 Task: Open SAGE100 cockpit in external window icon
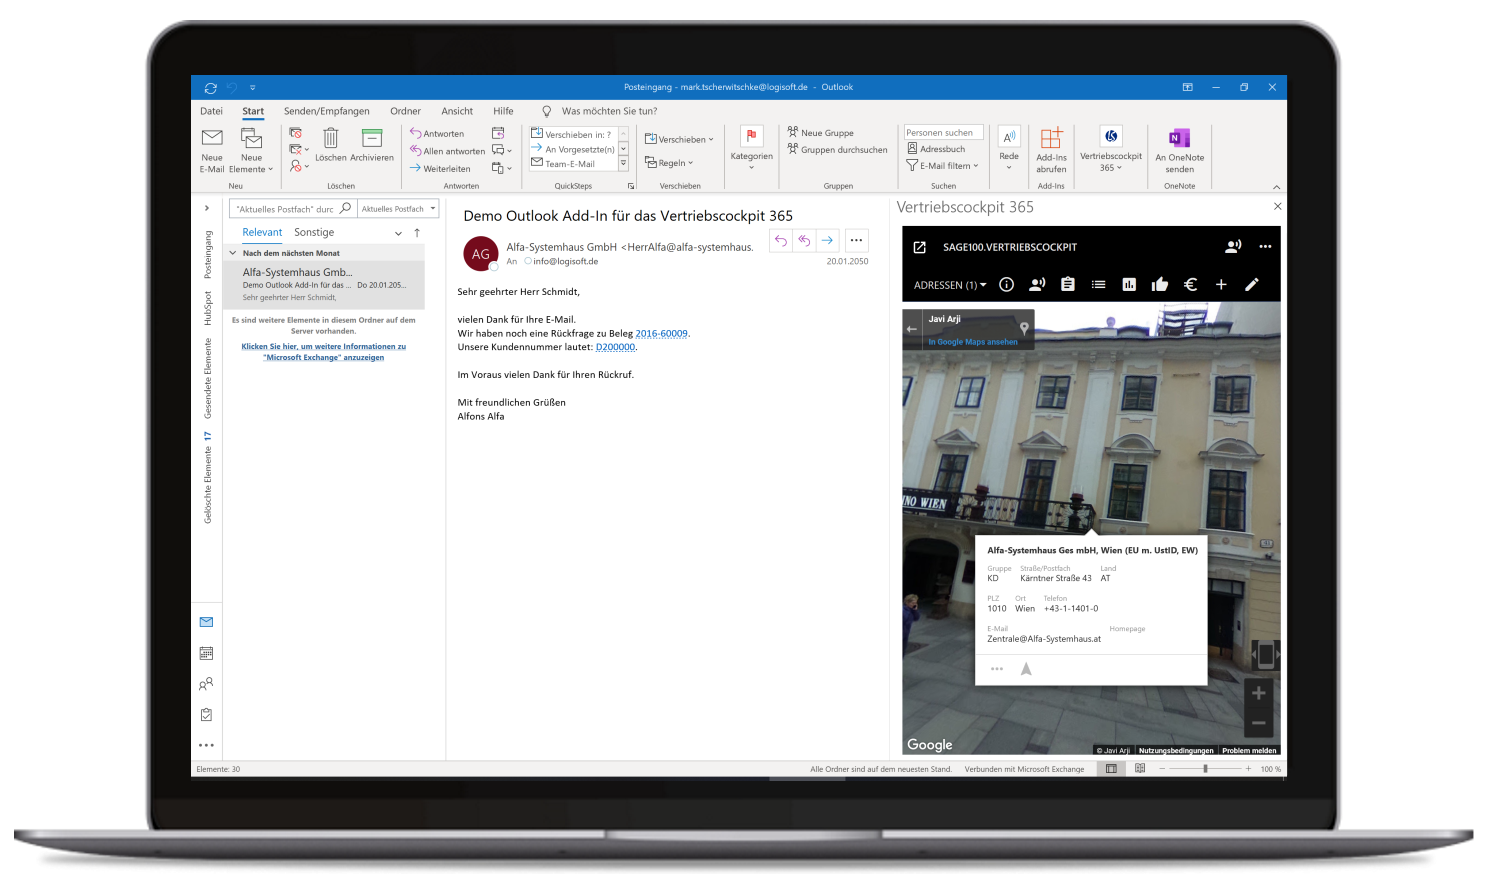(x=920, y=247)
